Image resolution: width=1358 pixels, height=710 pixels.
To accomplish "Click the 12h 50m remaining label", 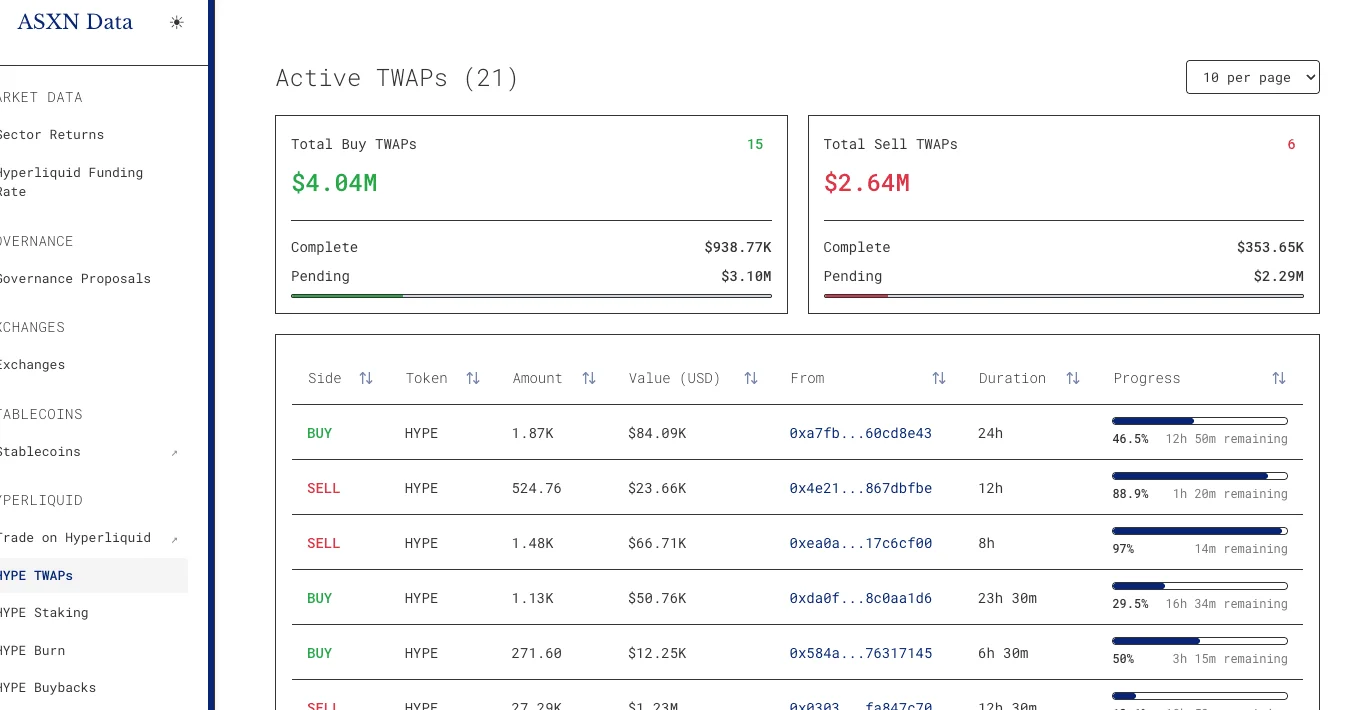I will point(1227,439).
